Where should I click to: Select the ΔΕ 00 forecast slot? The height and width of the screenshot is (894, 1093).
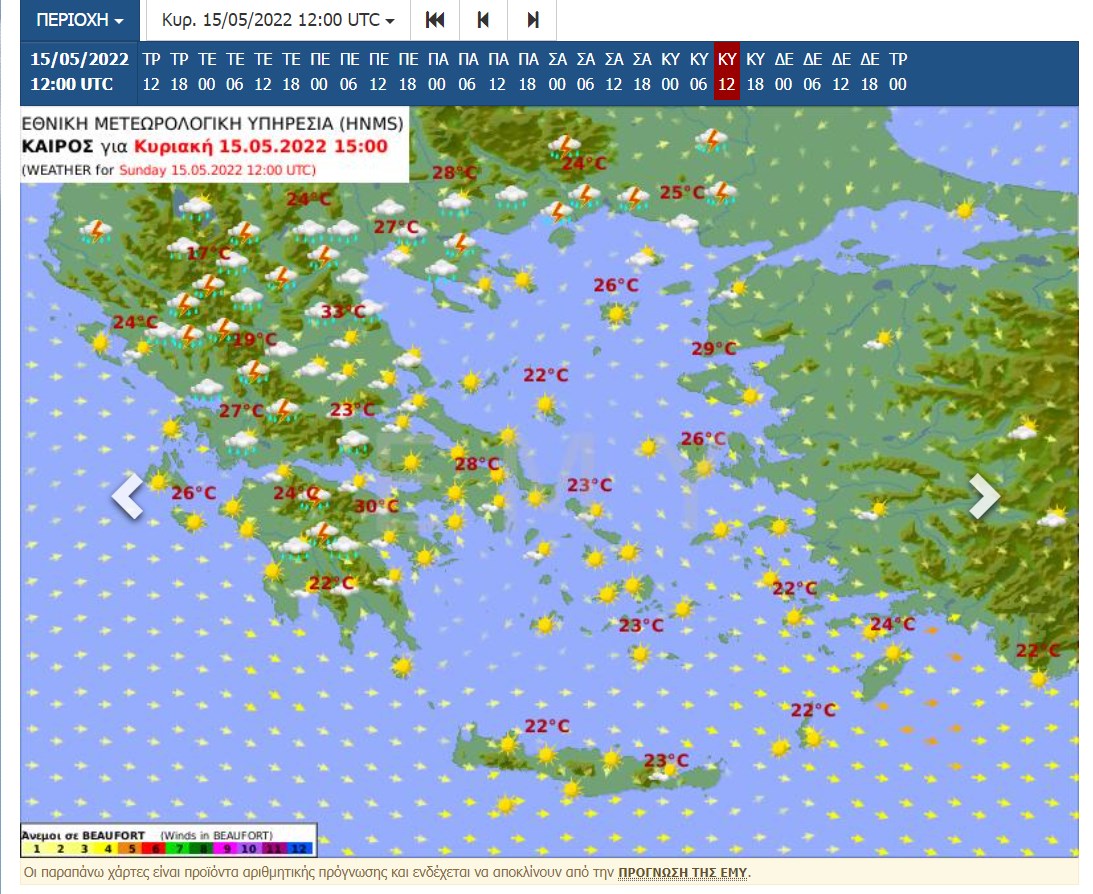[x=784, y=72]
